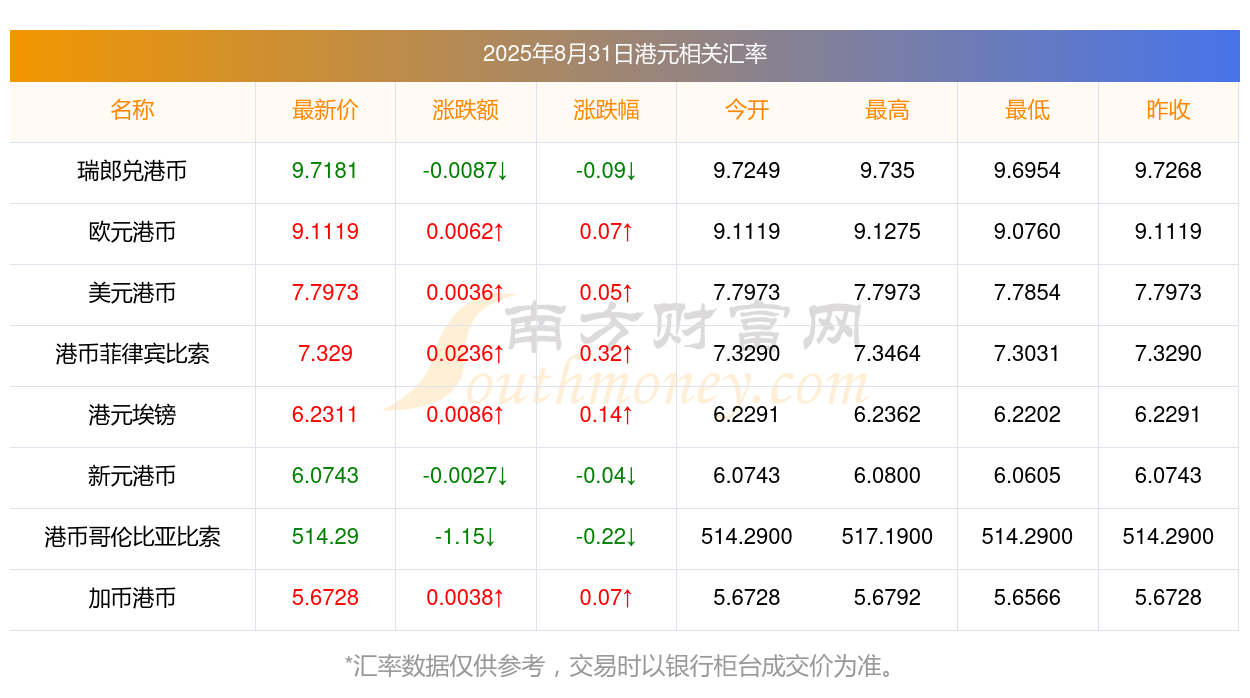Select change percent 0.14↑
Screen dimensions: 1250x698
606,415
